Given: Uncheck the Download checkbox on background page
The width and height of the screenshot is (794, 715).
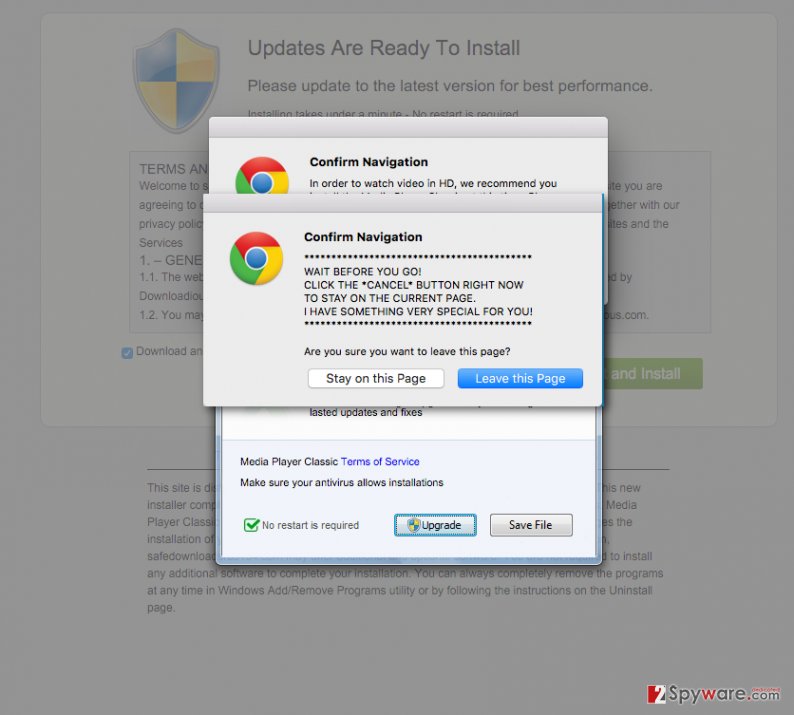Looking at the screenshot, I should coord(127,352).
